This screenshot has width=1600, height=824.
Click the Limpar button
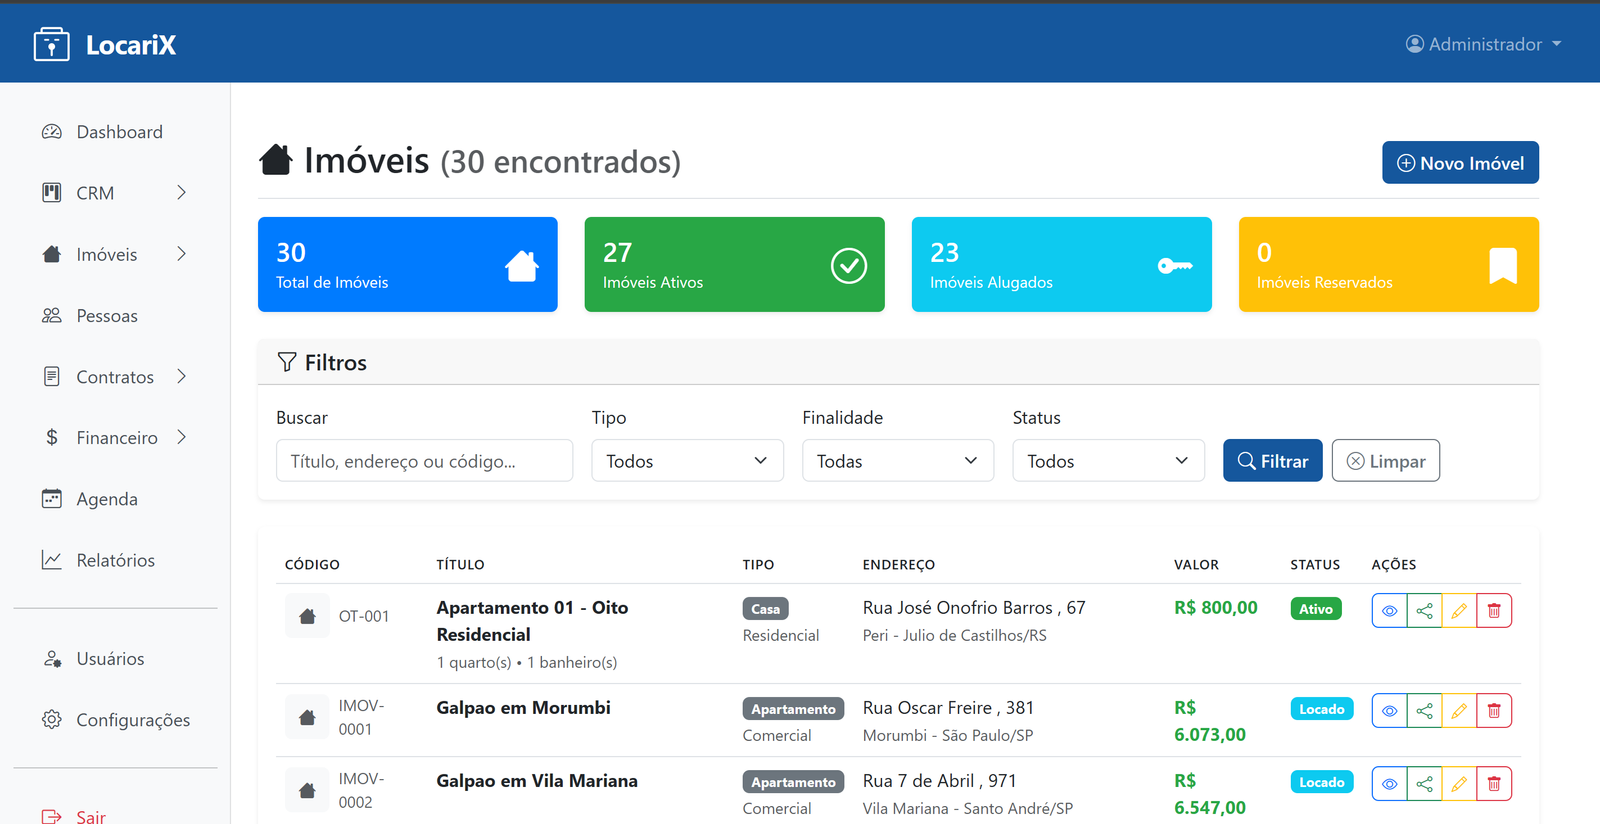point(1385,461)
